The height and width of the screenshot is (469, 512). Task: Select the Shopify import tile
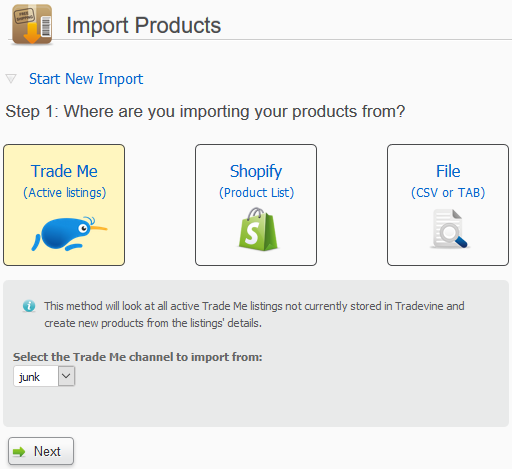tap(256, 205)
